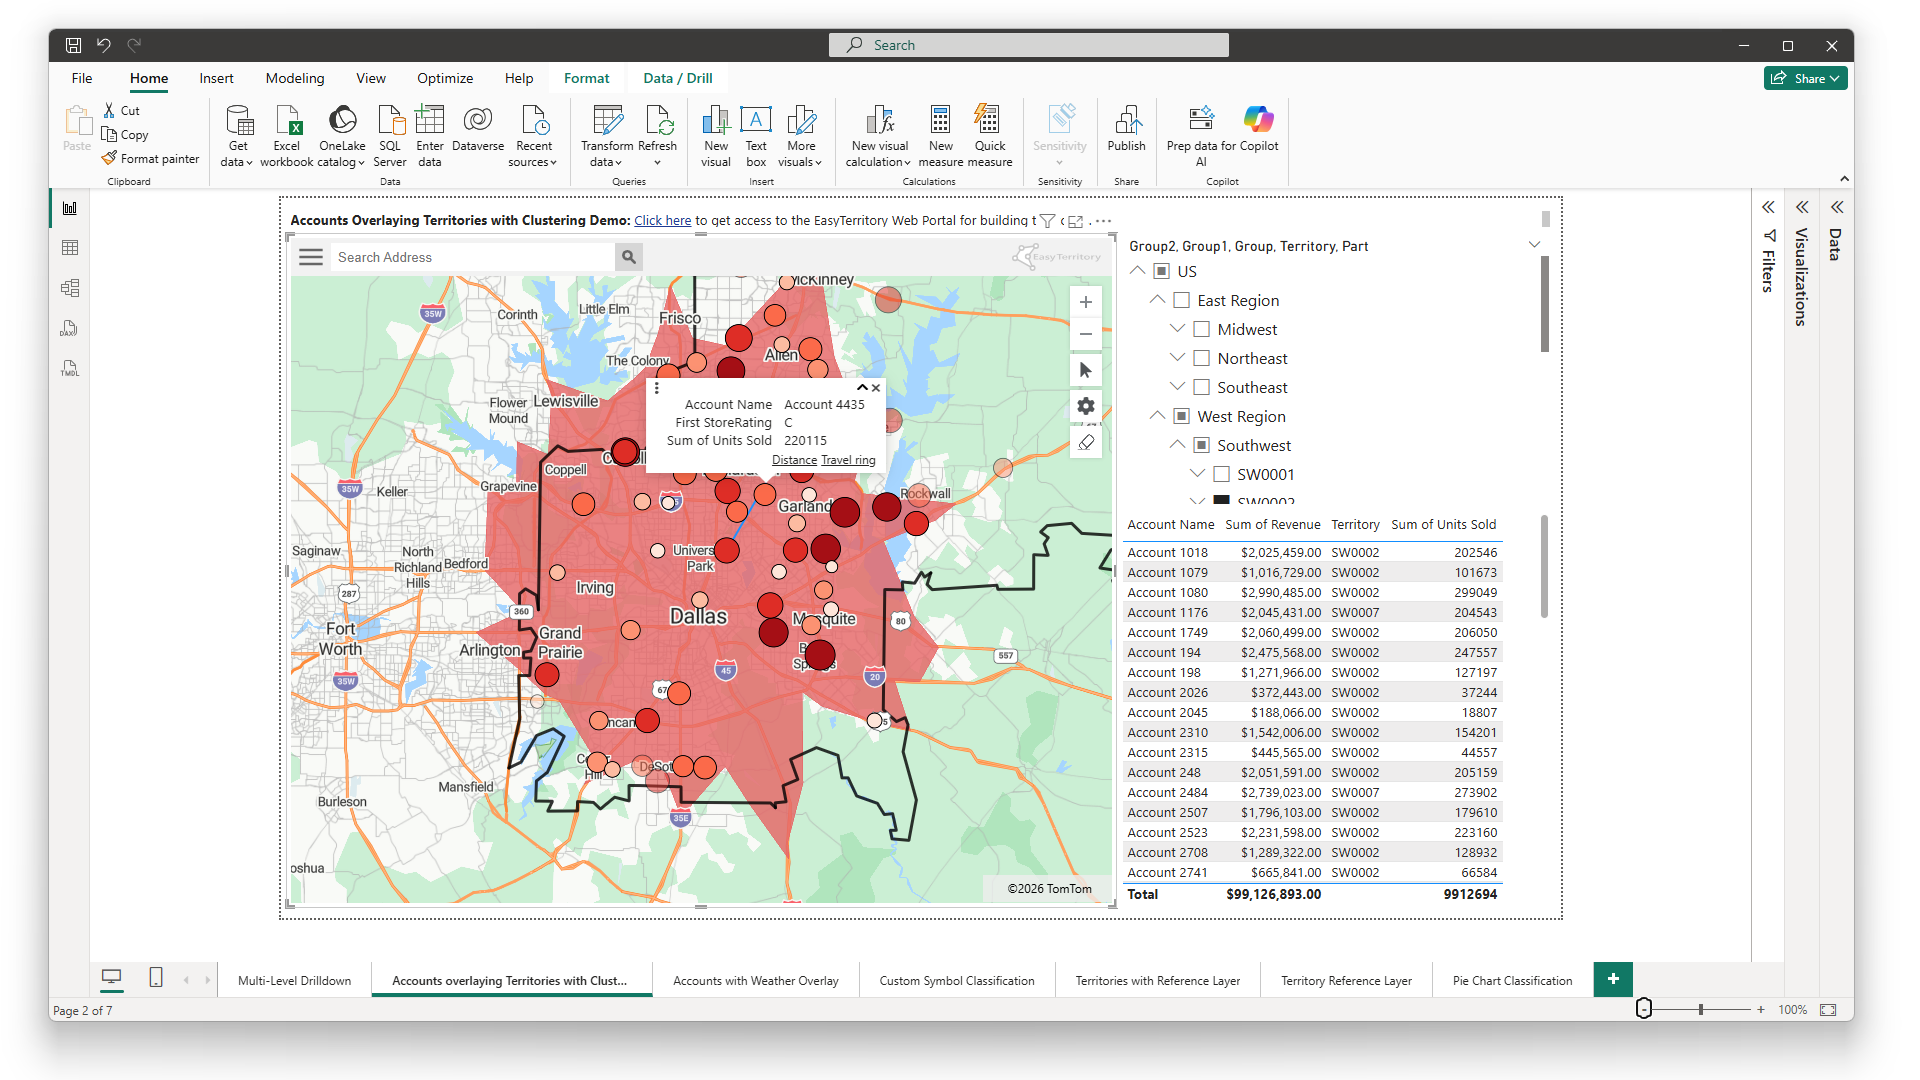The width and height of the screenshot is (1920, 1080).
Task: Expand the Southeast tree node
Action: [x=1177, y=387]
